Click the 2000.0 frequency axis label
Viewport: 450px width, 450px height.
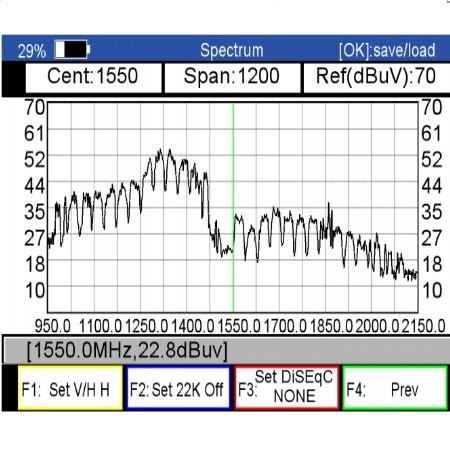377,326
